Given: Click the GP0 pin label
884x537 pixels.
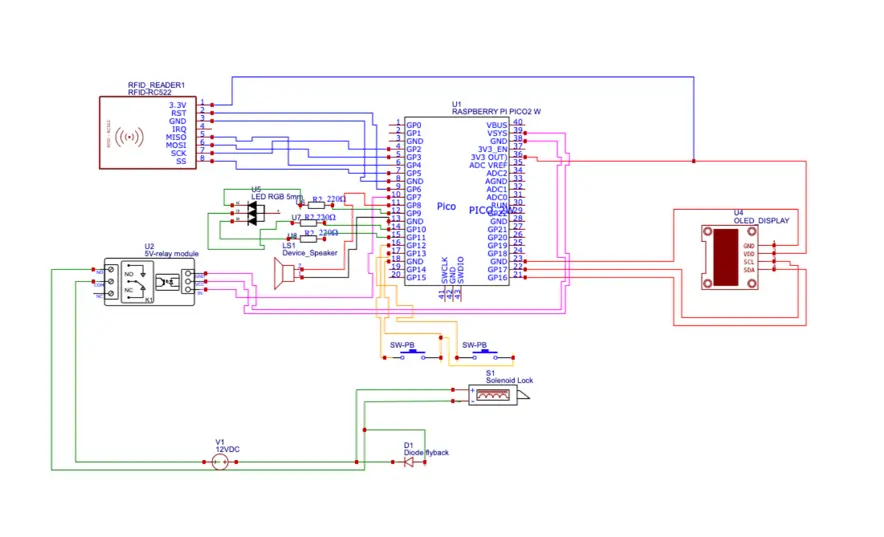Looking at the screenshot, I should [x=414, y=125].
